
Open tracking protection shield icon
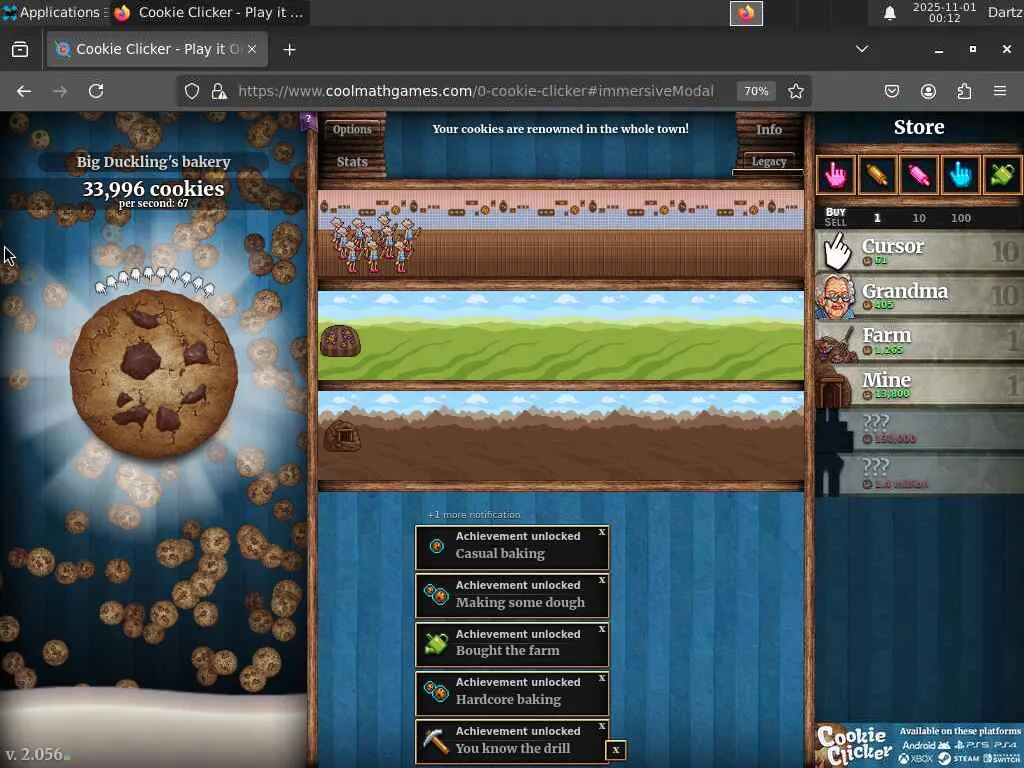click(191, 91)
